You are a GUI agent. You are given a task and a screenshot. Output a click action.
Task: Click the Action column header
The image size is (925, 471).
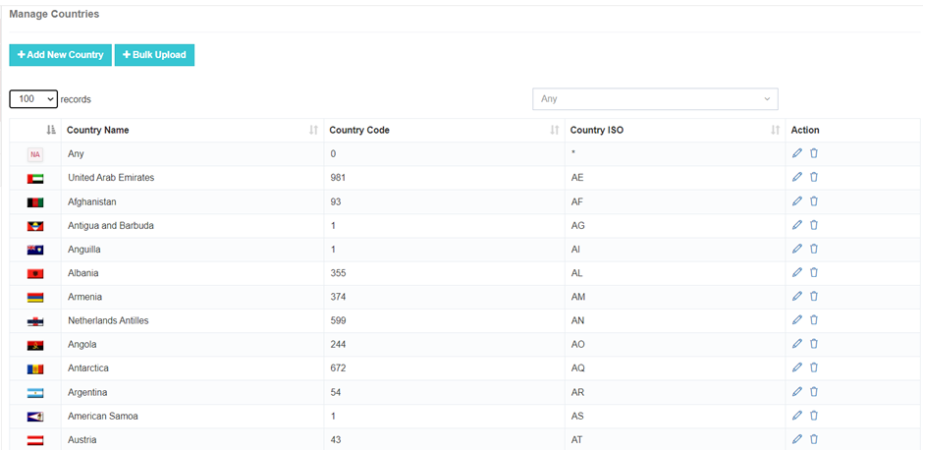(x=805, y=130)
